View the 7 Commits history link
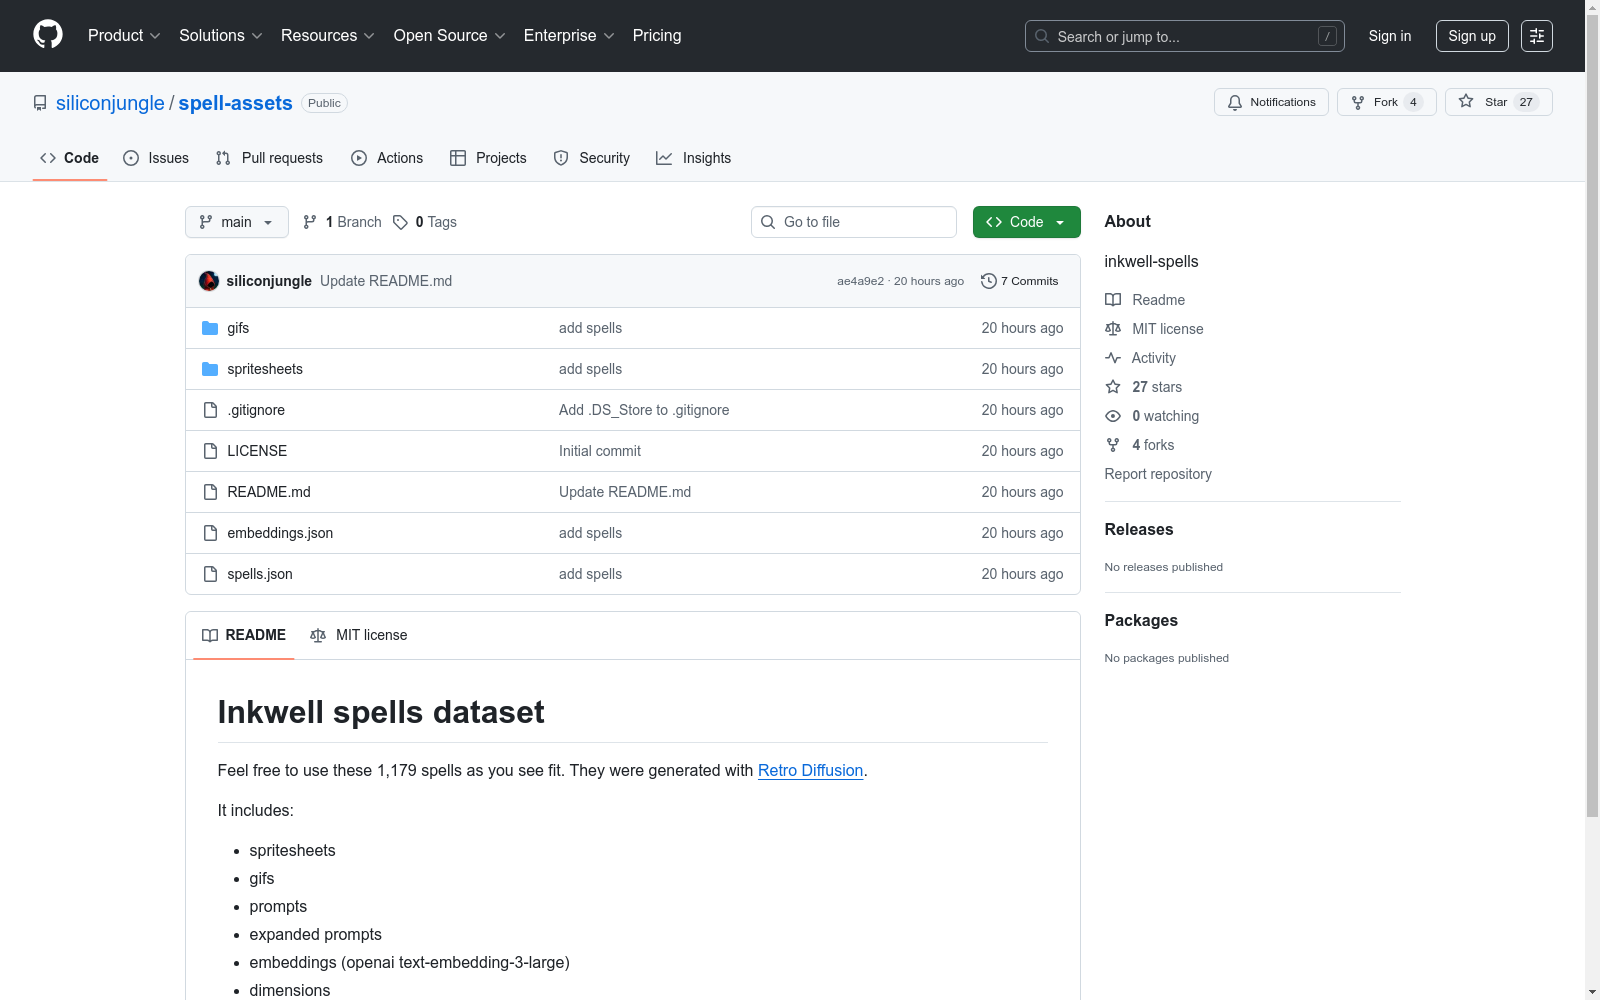The height and width of the screenshot is (1000, 1600). point(1020,281)
